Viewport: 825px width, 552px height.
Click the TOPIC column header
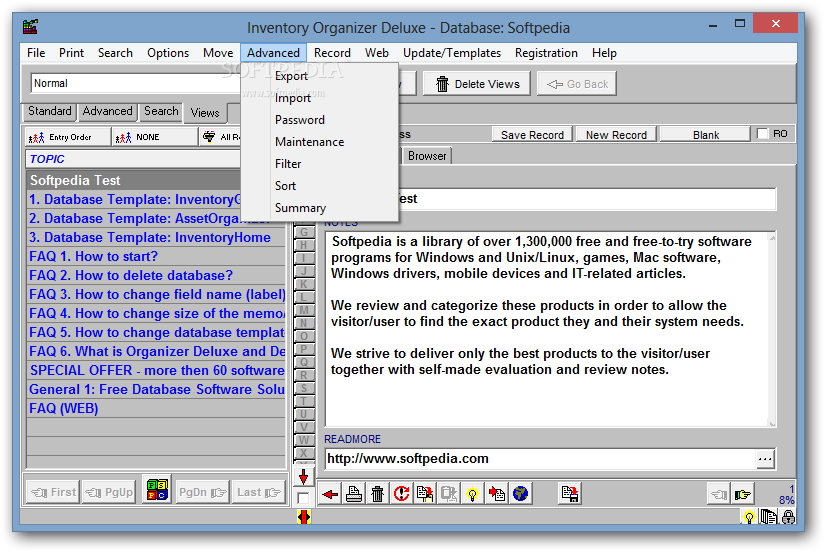click(x=133, y=159)
